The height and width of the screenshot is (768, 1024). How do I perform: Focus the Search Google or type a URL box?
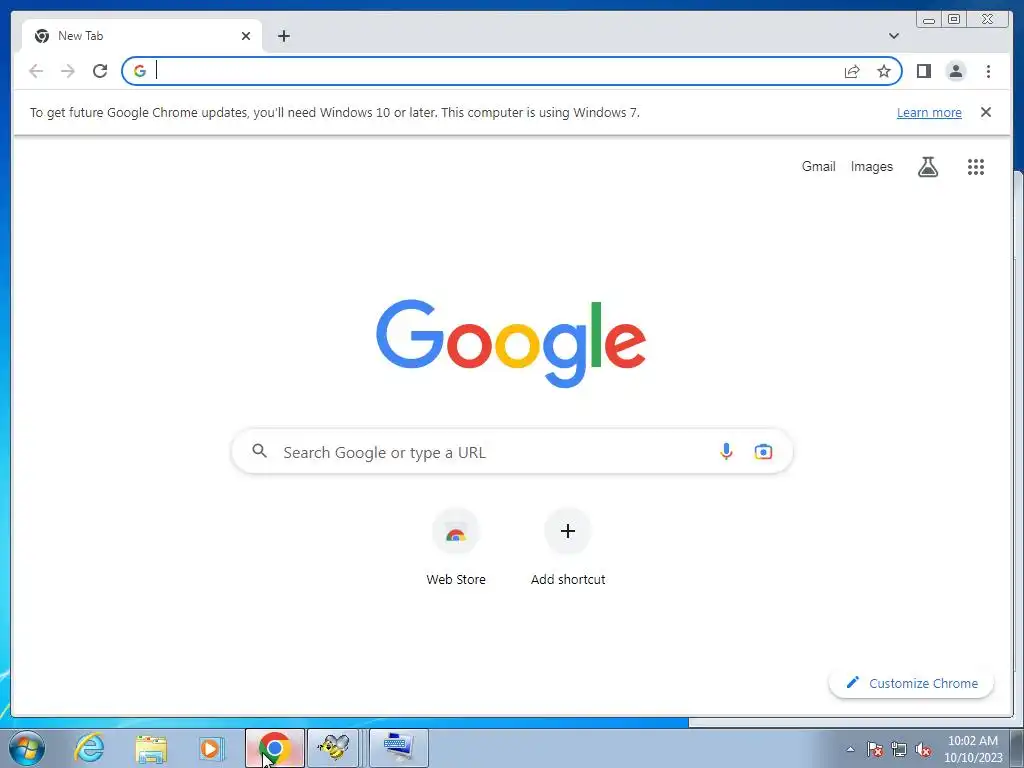[512, 451]
